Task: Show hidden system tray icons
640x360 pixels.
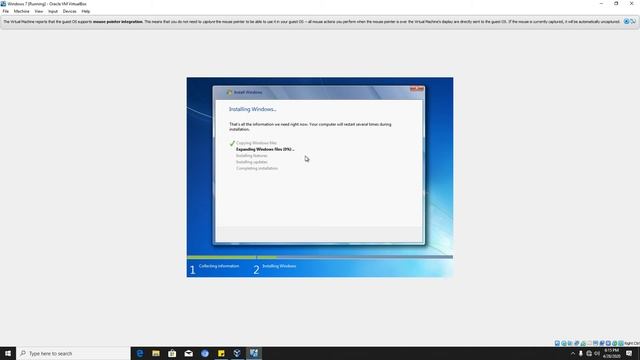Action: (573, 353)
